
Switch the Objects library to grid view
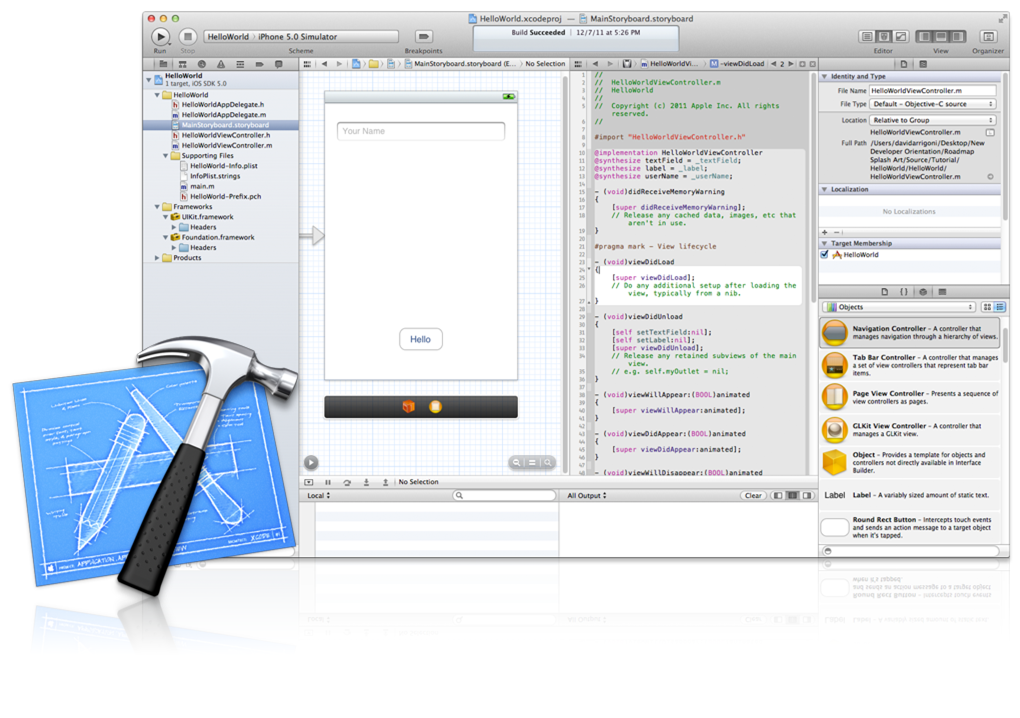[x=988, y=307]
